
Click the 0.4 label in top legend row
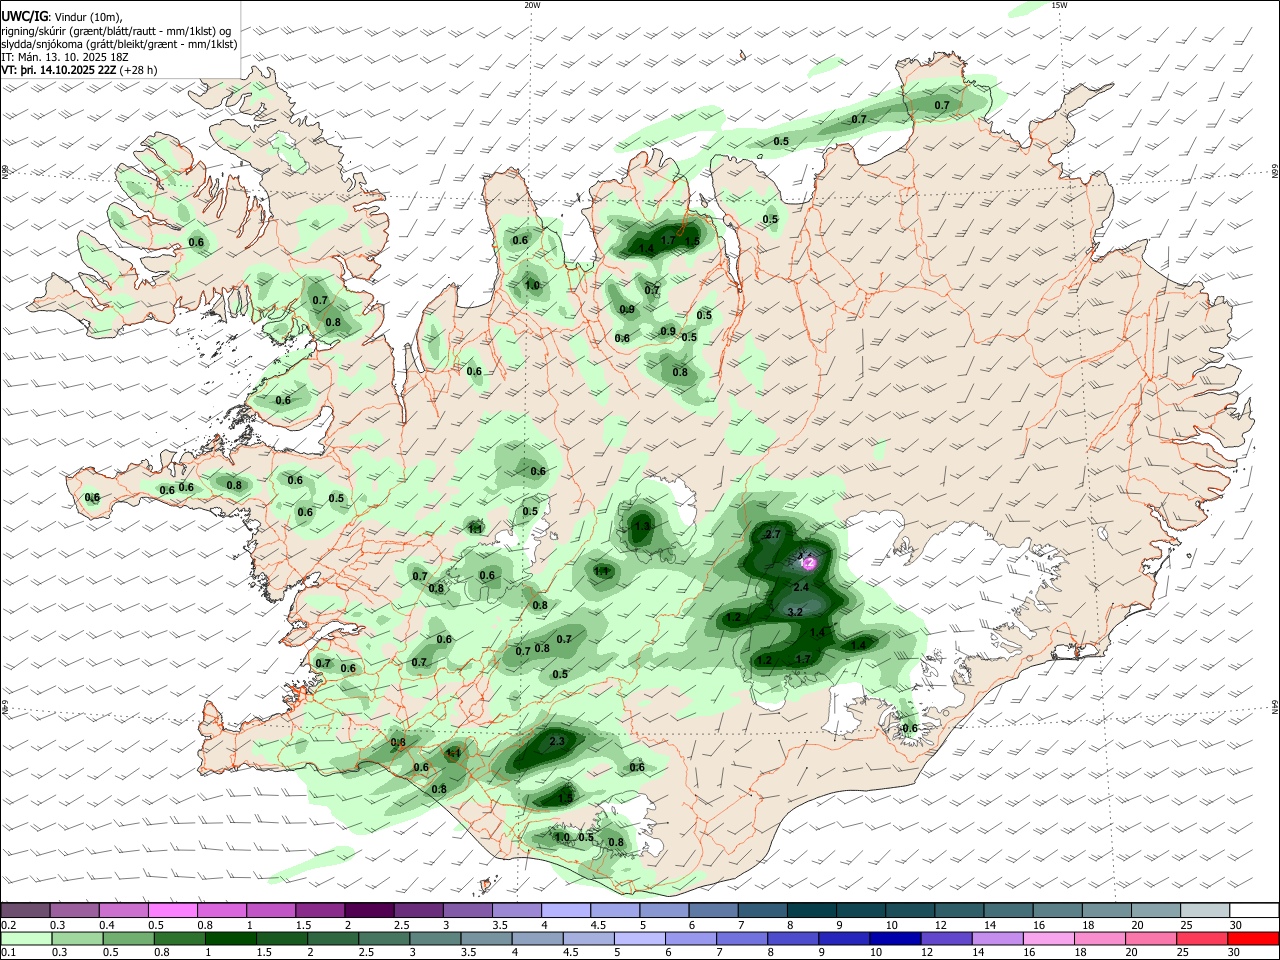coord(107,925)
